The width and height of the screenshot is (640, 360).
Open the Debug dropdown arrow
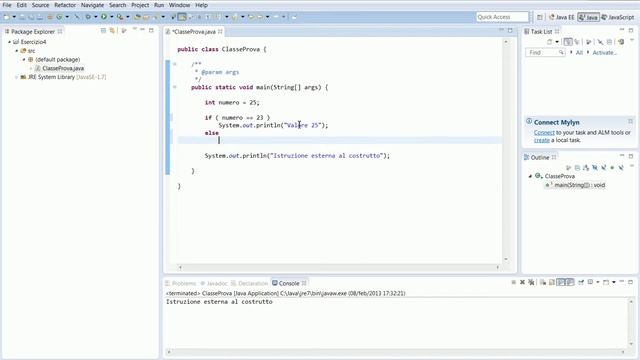(96, 17)
